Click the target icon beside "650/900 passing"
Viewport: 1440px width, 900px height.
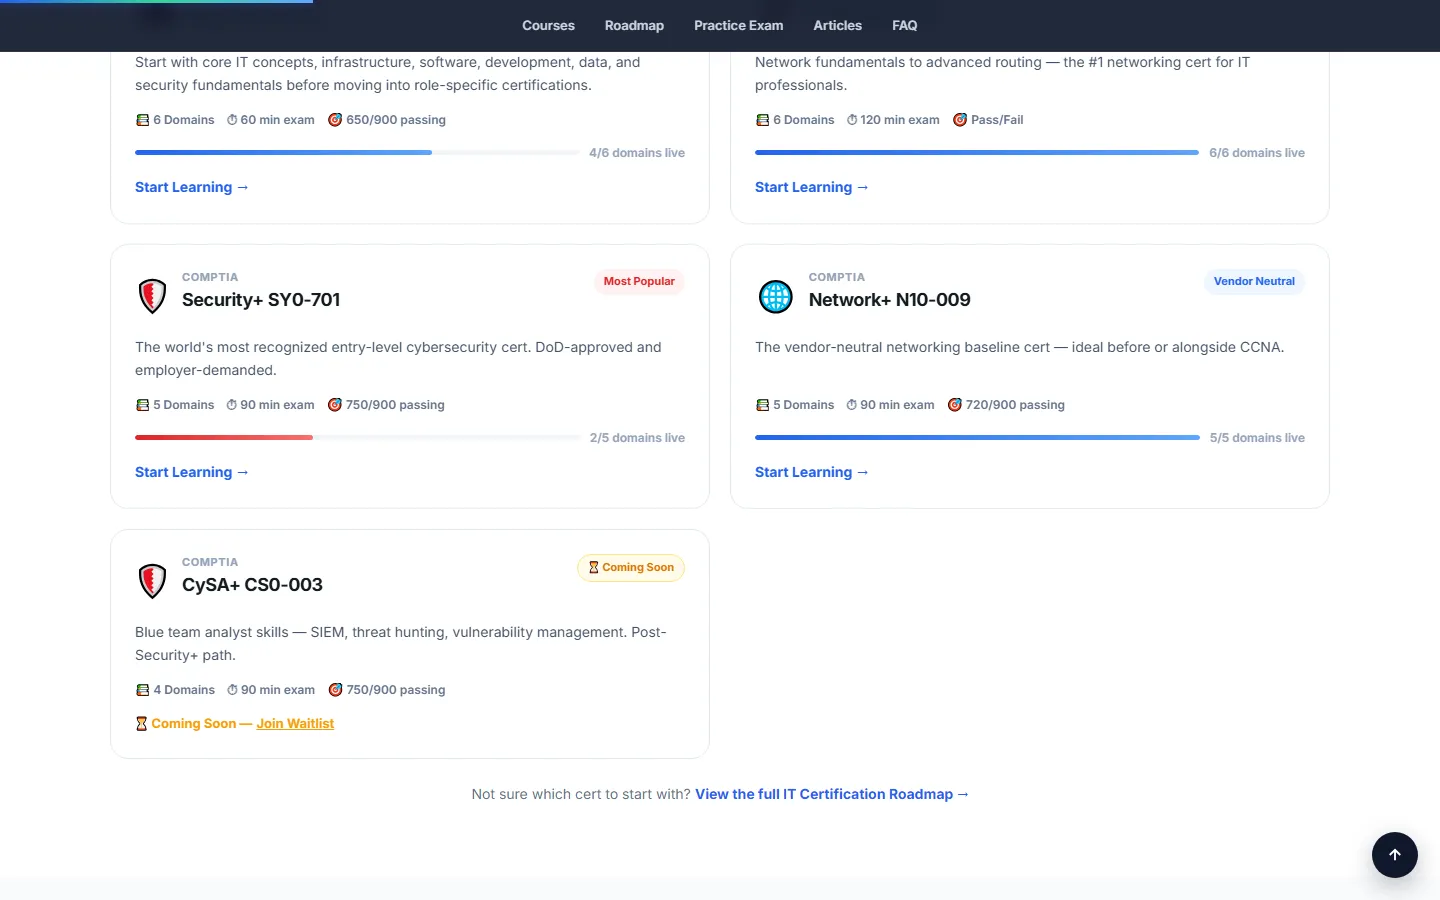click(x=335, y=120)
